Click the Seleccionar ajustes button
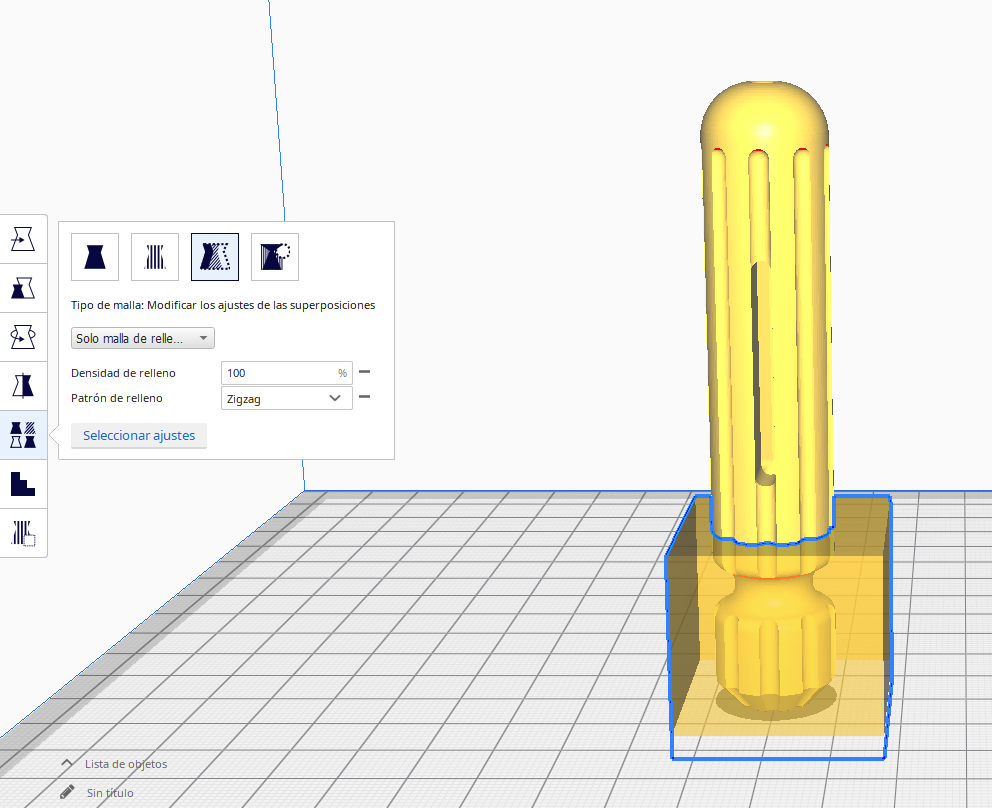The height and width of the screenshot is (808, 992). (138, 435)
